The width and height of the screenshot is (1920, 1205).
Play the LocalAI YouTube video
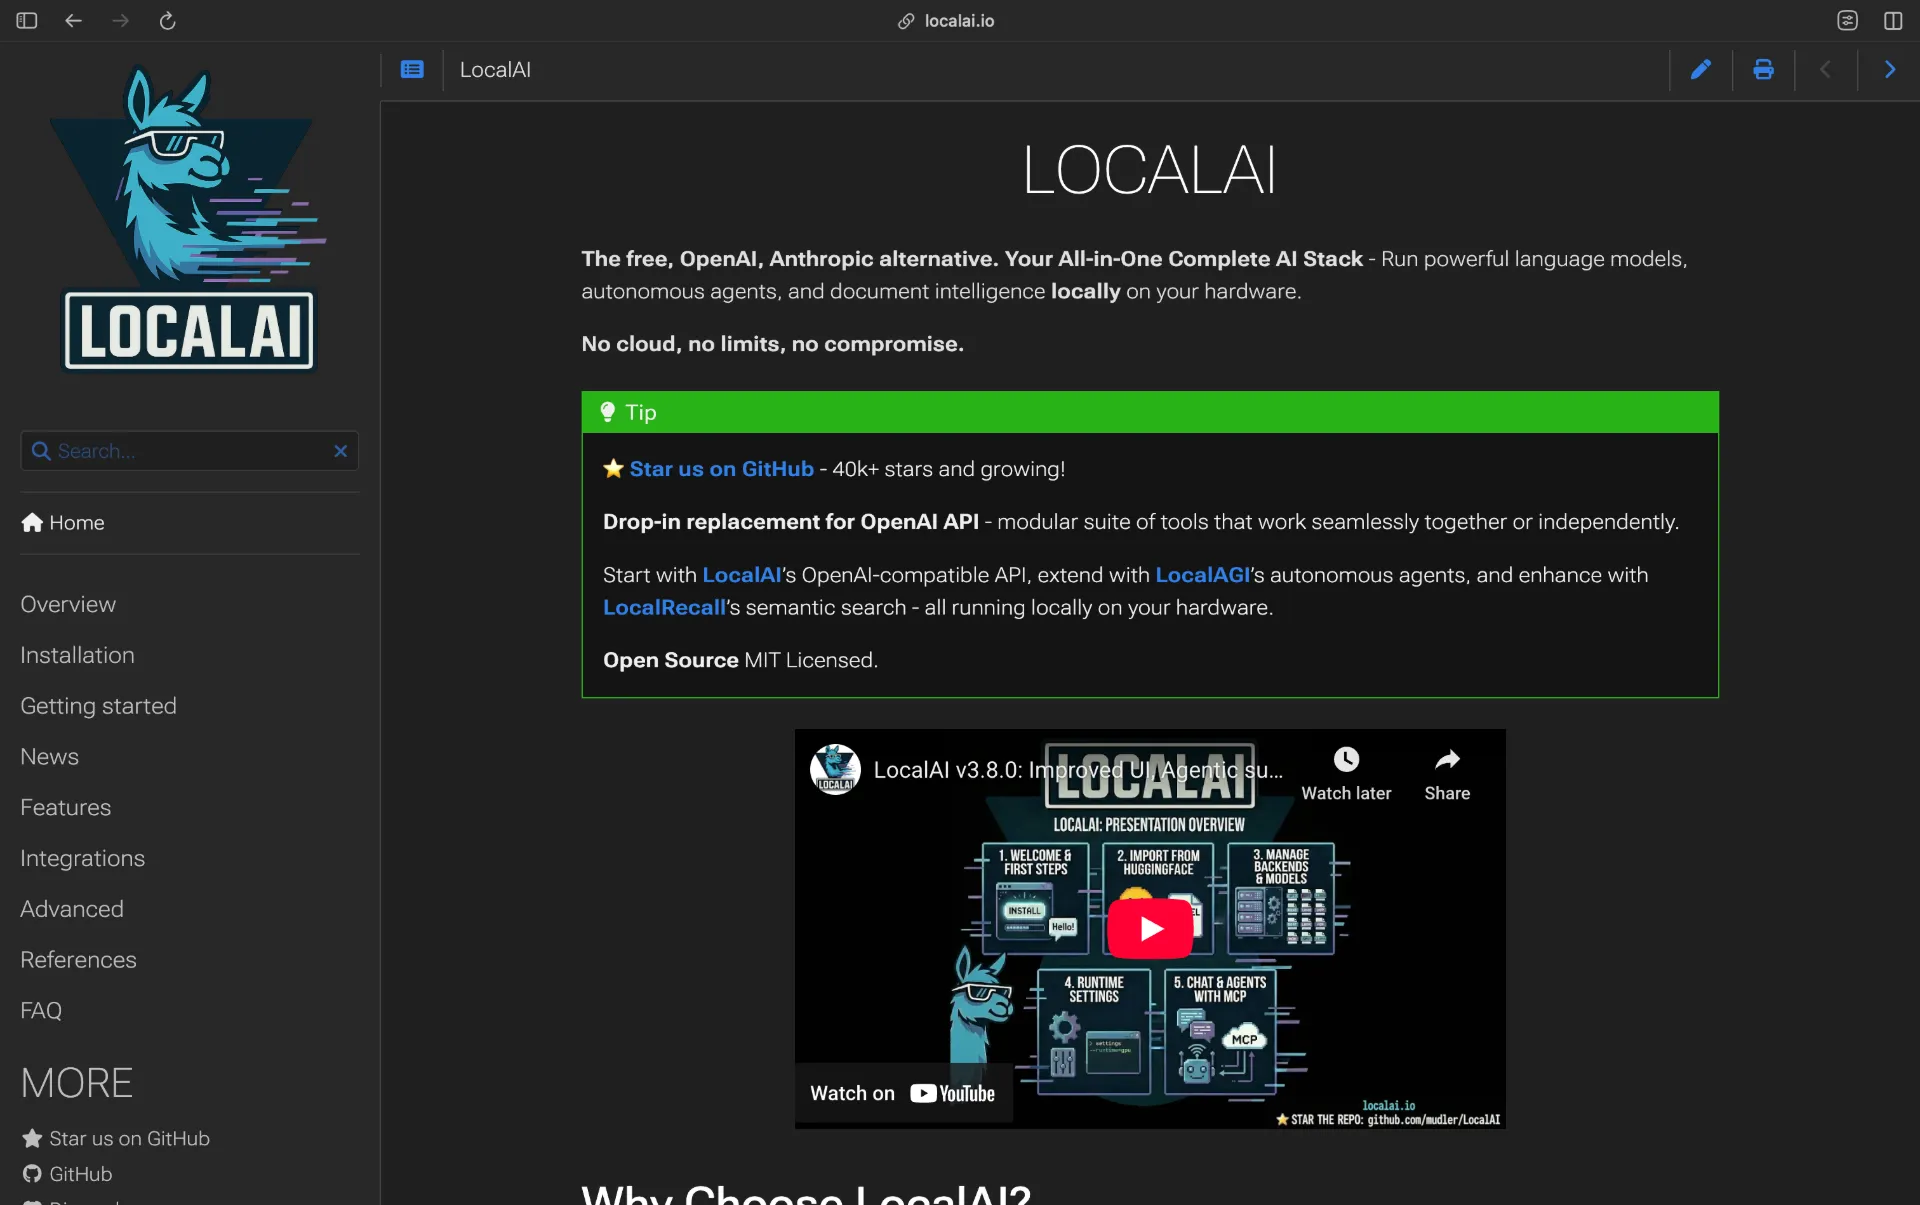click(x=1150, y=929)
